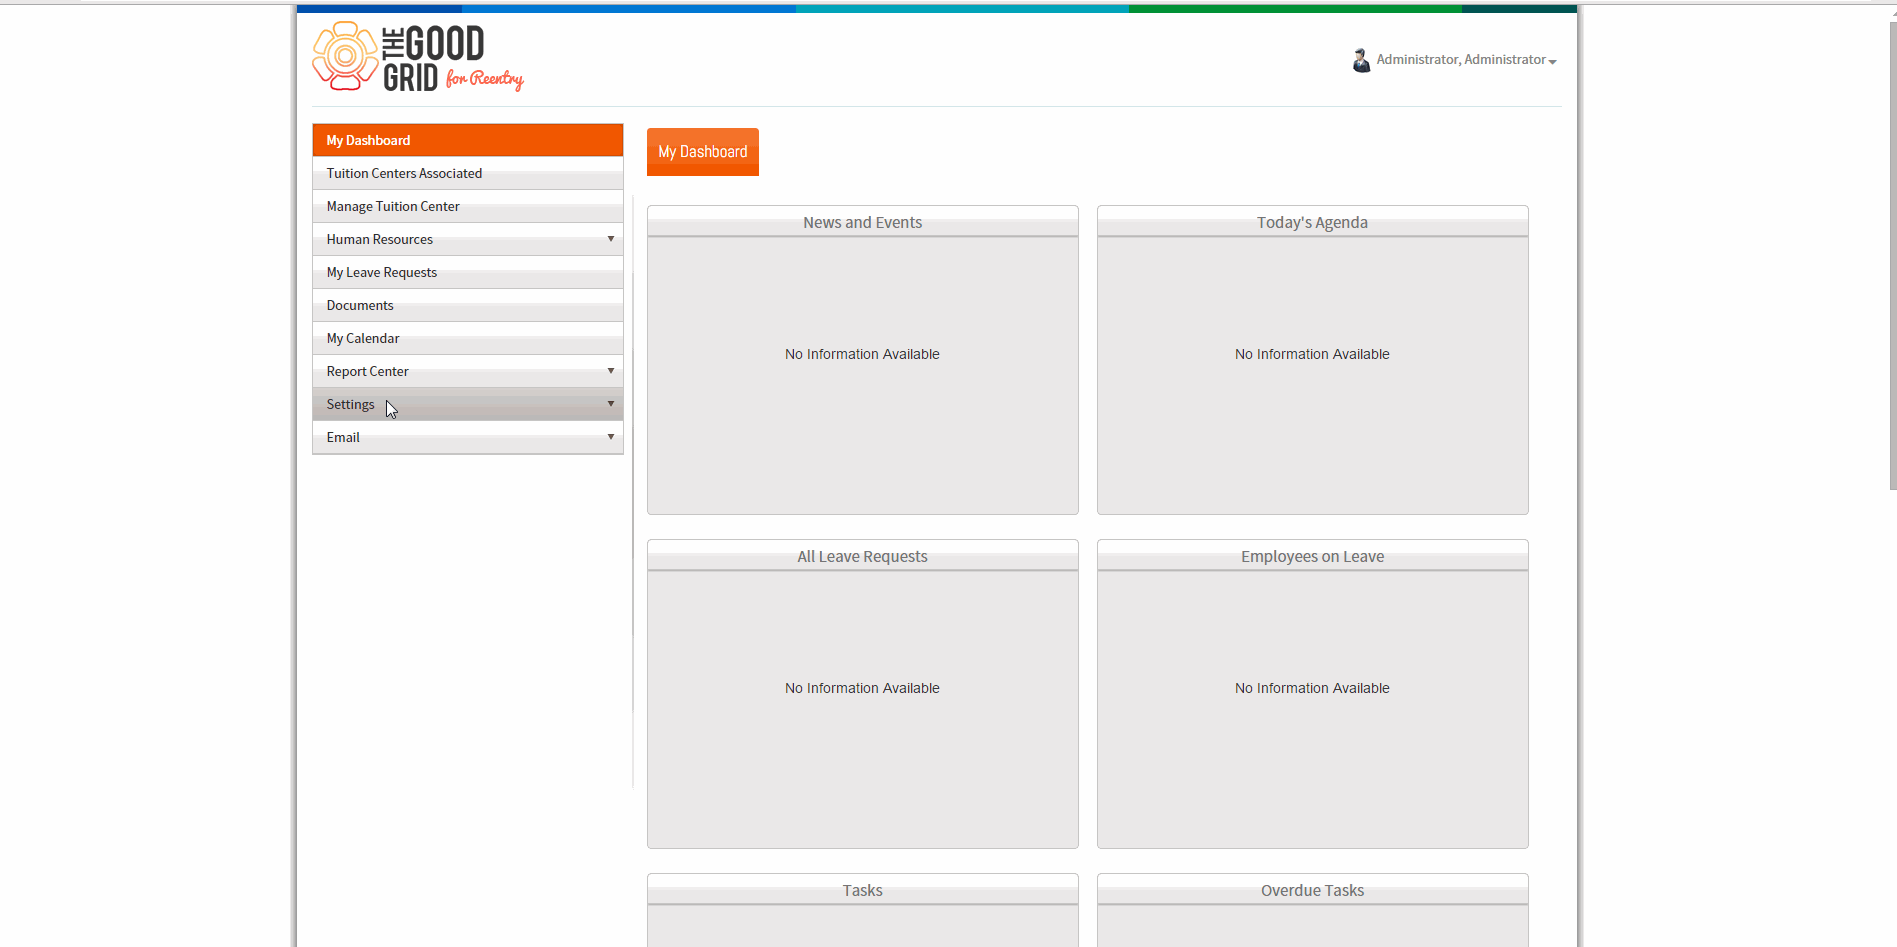This screenshot has width=1897, height=947.
Task: Click Employees on Leave panel header
Action: tap(1313, 556)
